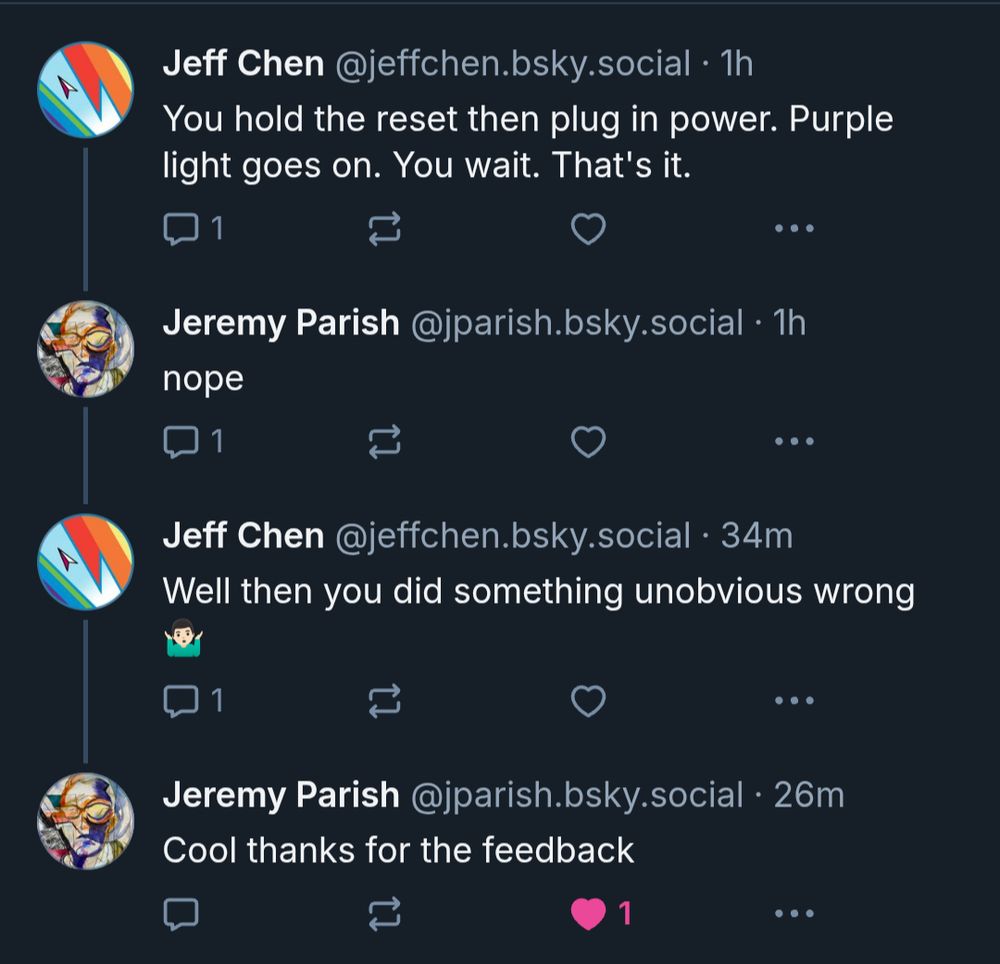1000x964 pixels.
Task: Like Jeff Chen's 'unobvious wrong' post
Action: [x=588, y=701]
